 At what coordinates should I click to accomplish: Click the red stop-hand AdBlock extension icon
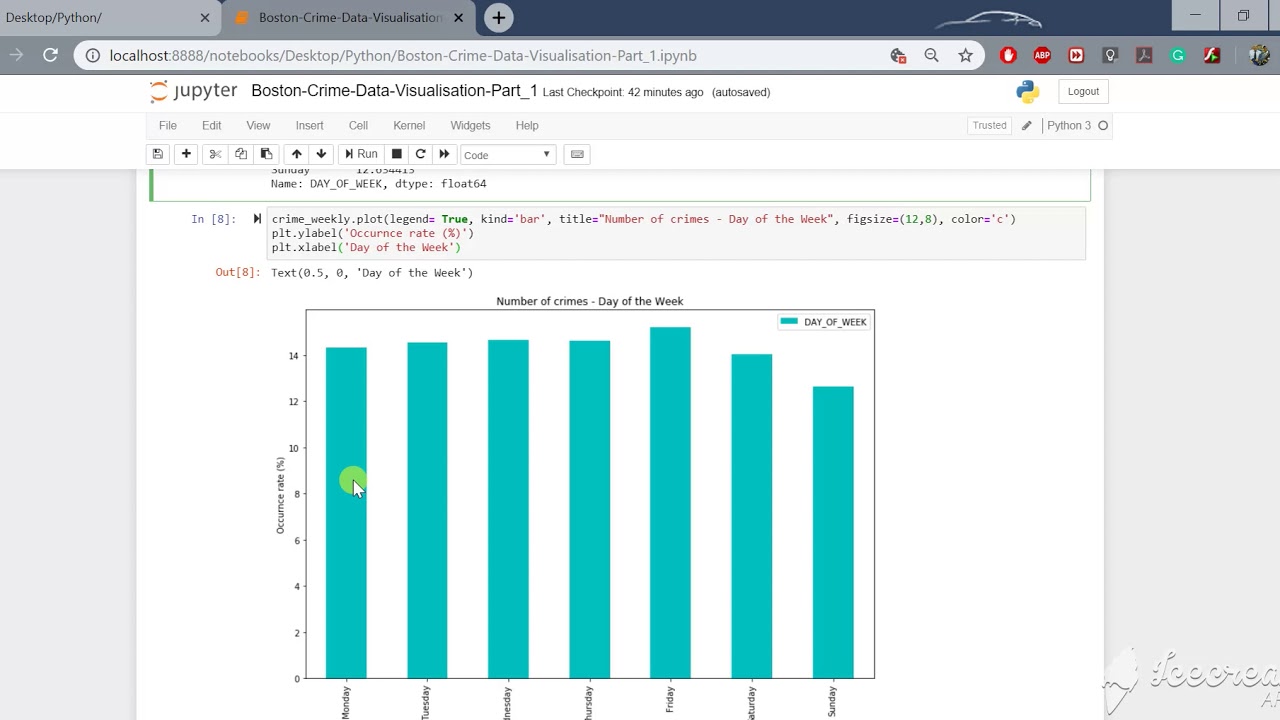[x=1008, y=56]
